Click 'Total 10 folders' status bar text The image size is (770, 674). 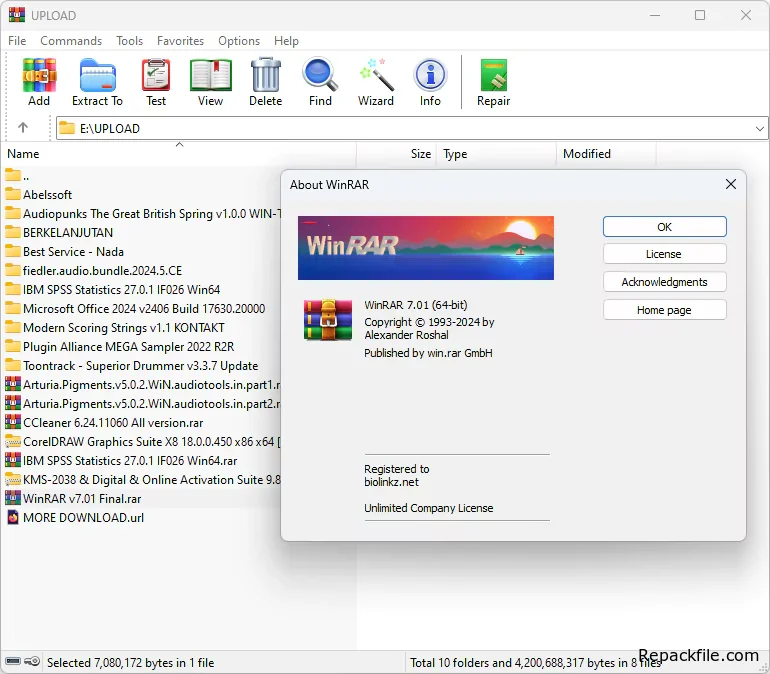(x=535, y=663)
